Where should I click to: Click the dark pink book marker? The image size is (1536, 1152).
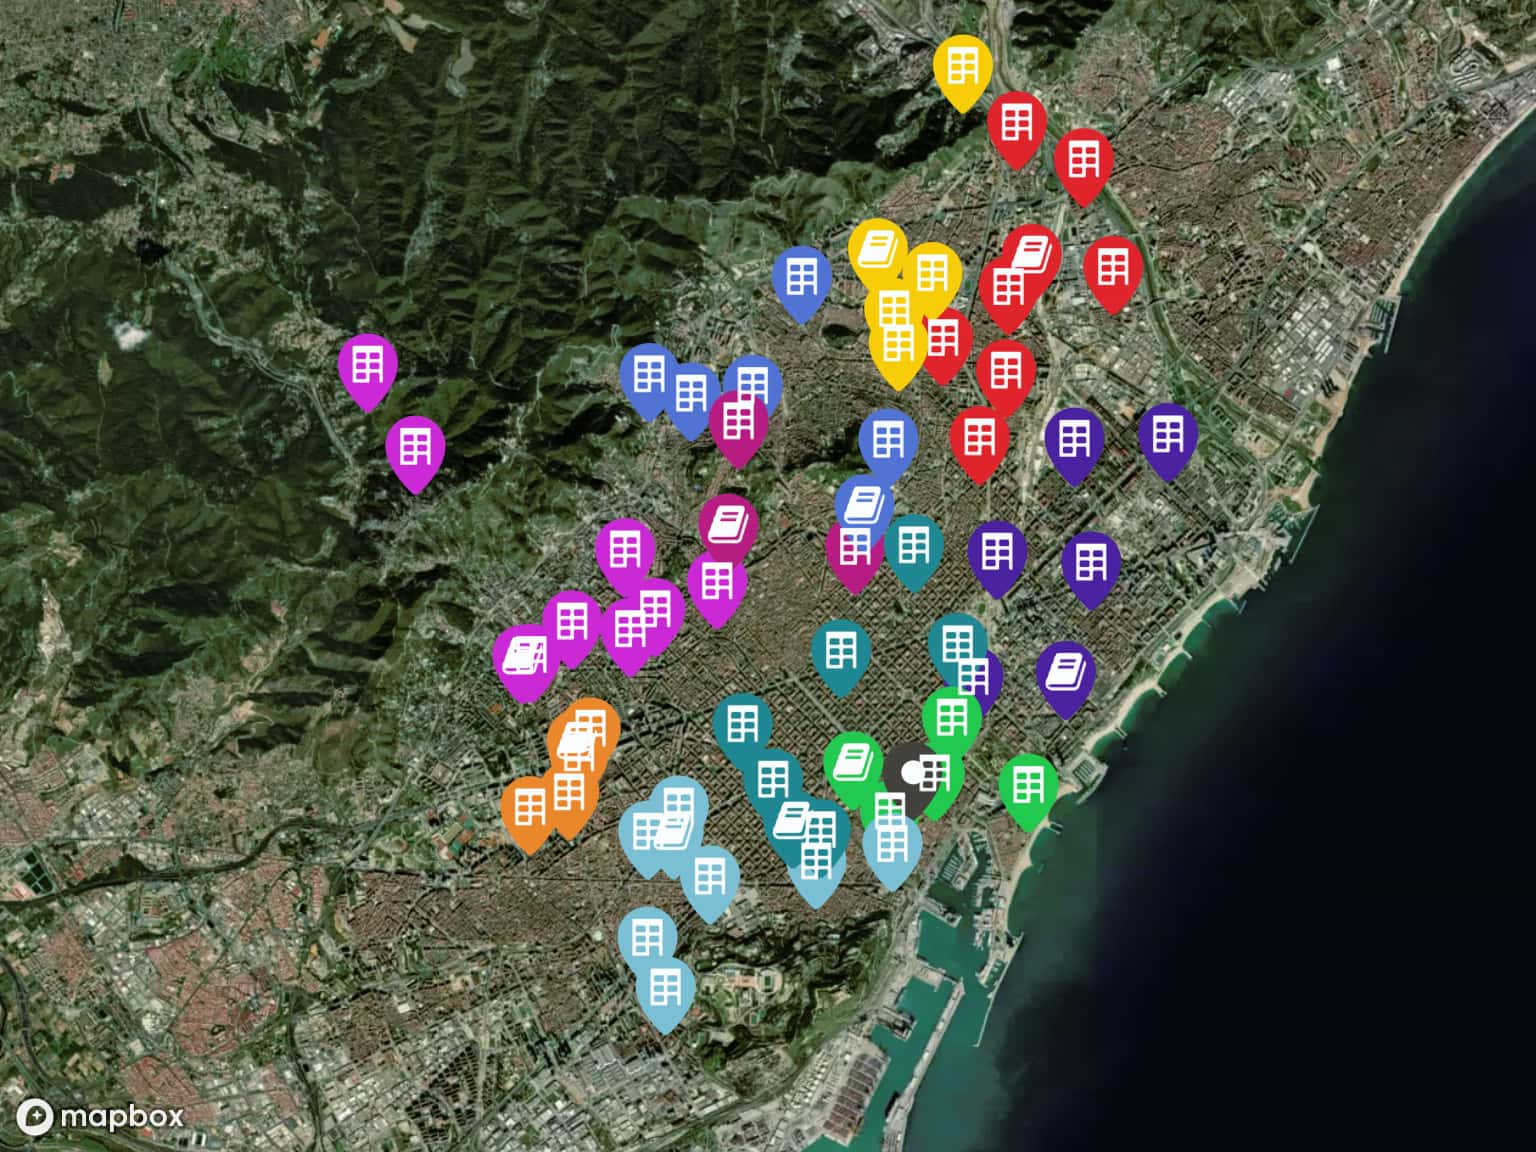728,523
